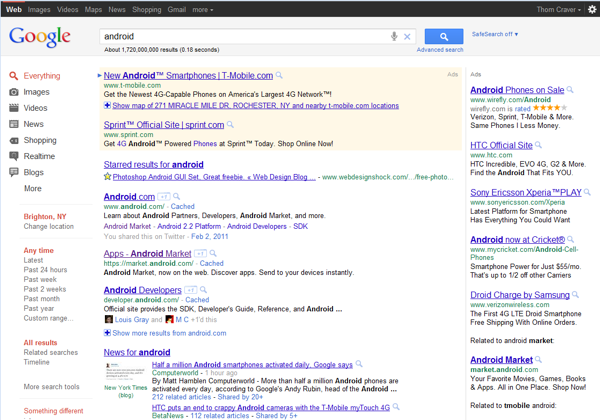Click the Realtime speech bubble icon
Viewport: 600px width, 420px height.
13,156
